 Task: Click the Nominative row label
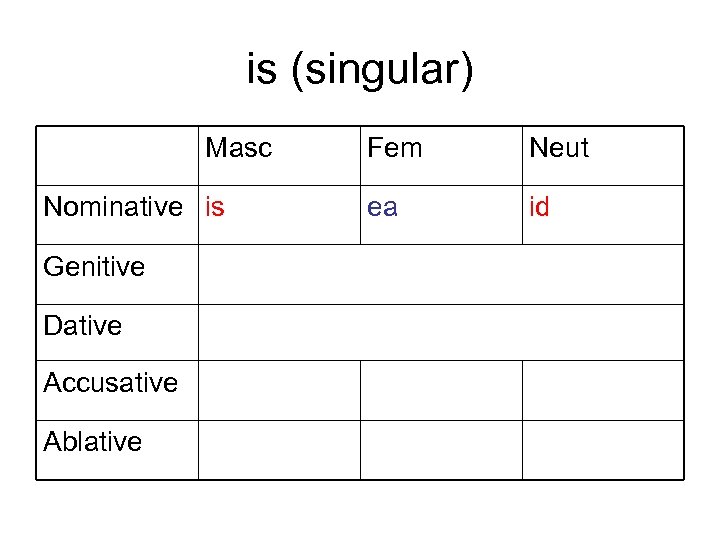[113, 208]
